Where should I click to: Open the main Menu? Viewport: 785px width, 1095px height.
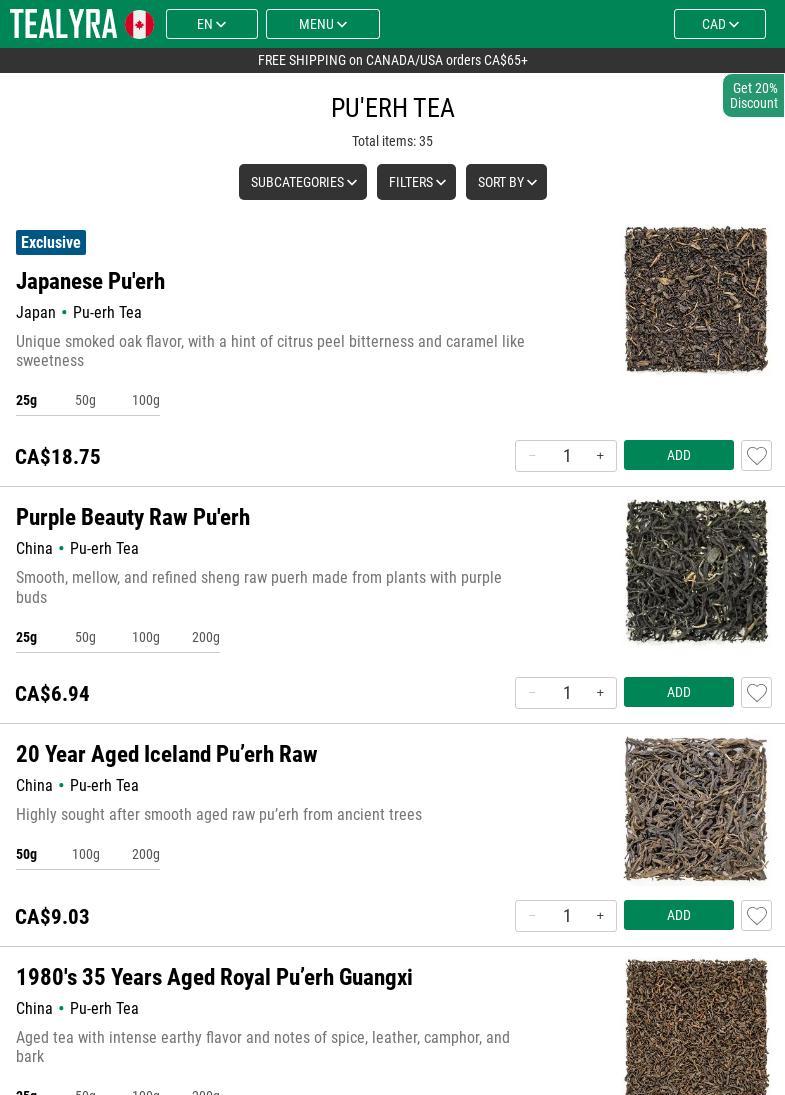(322, 24)
